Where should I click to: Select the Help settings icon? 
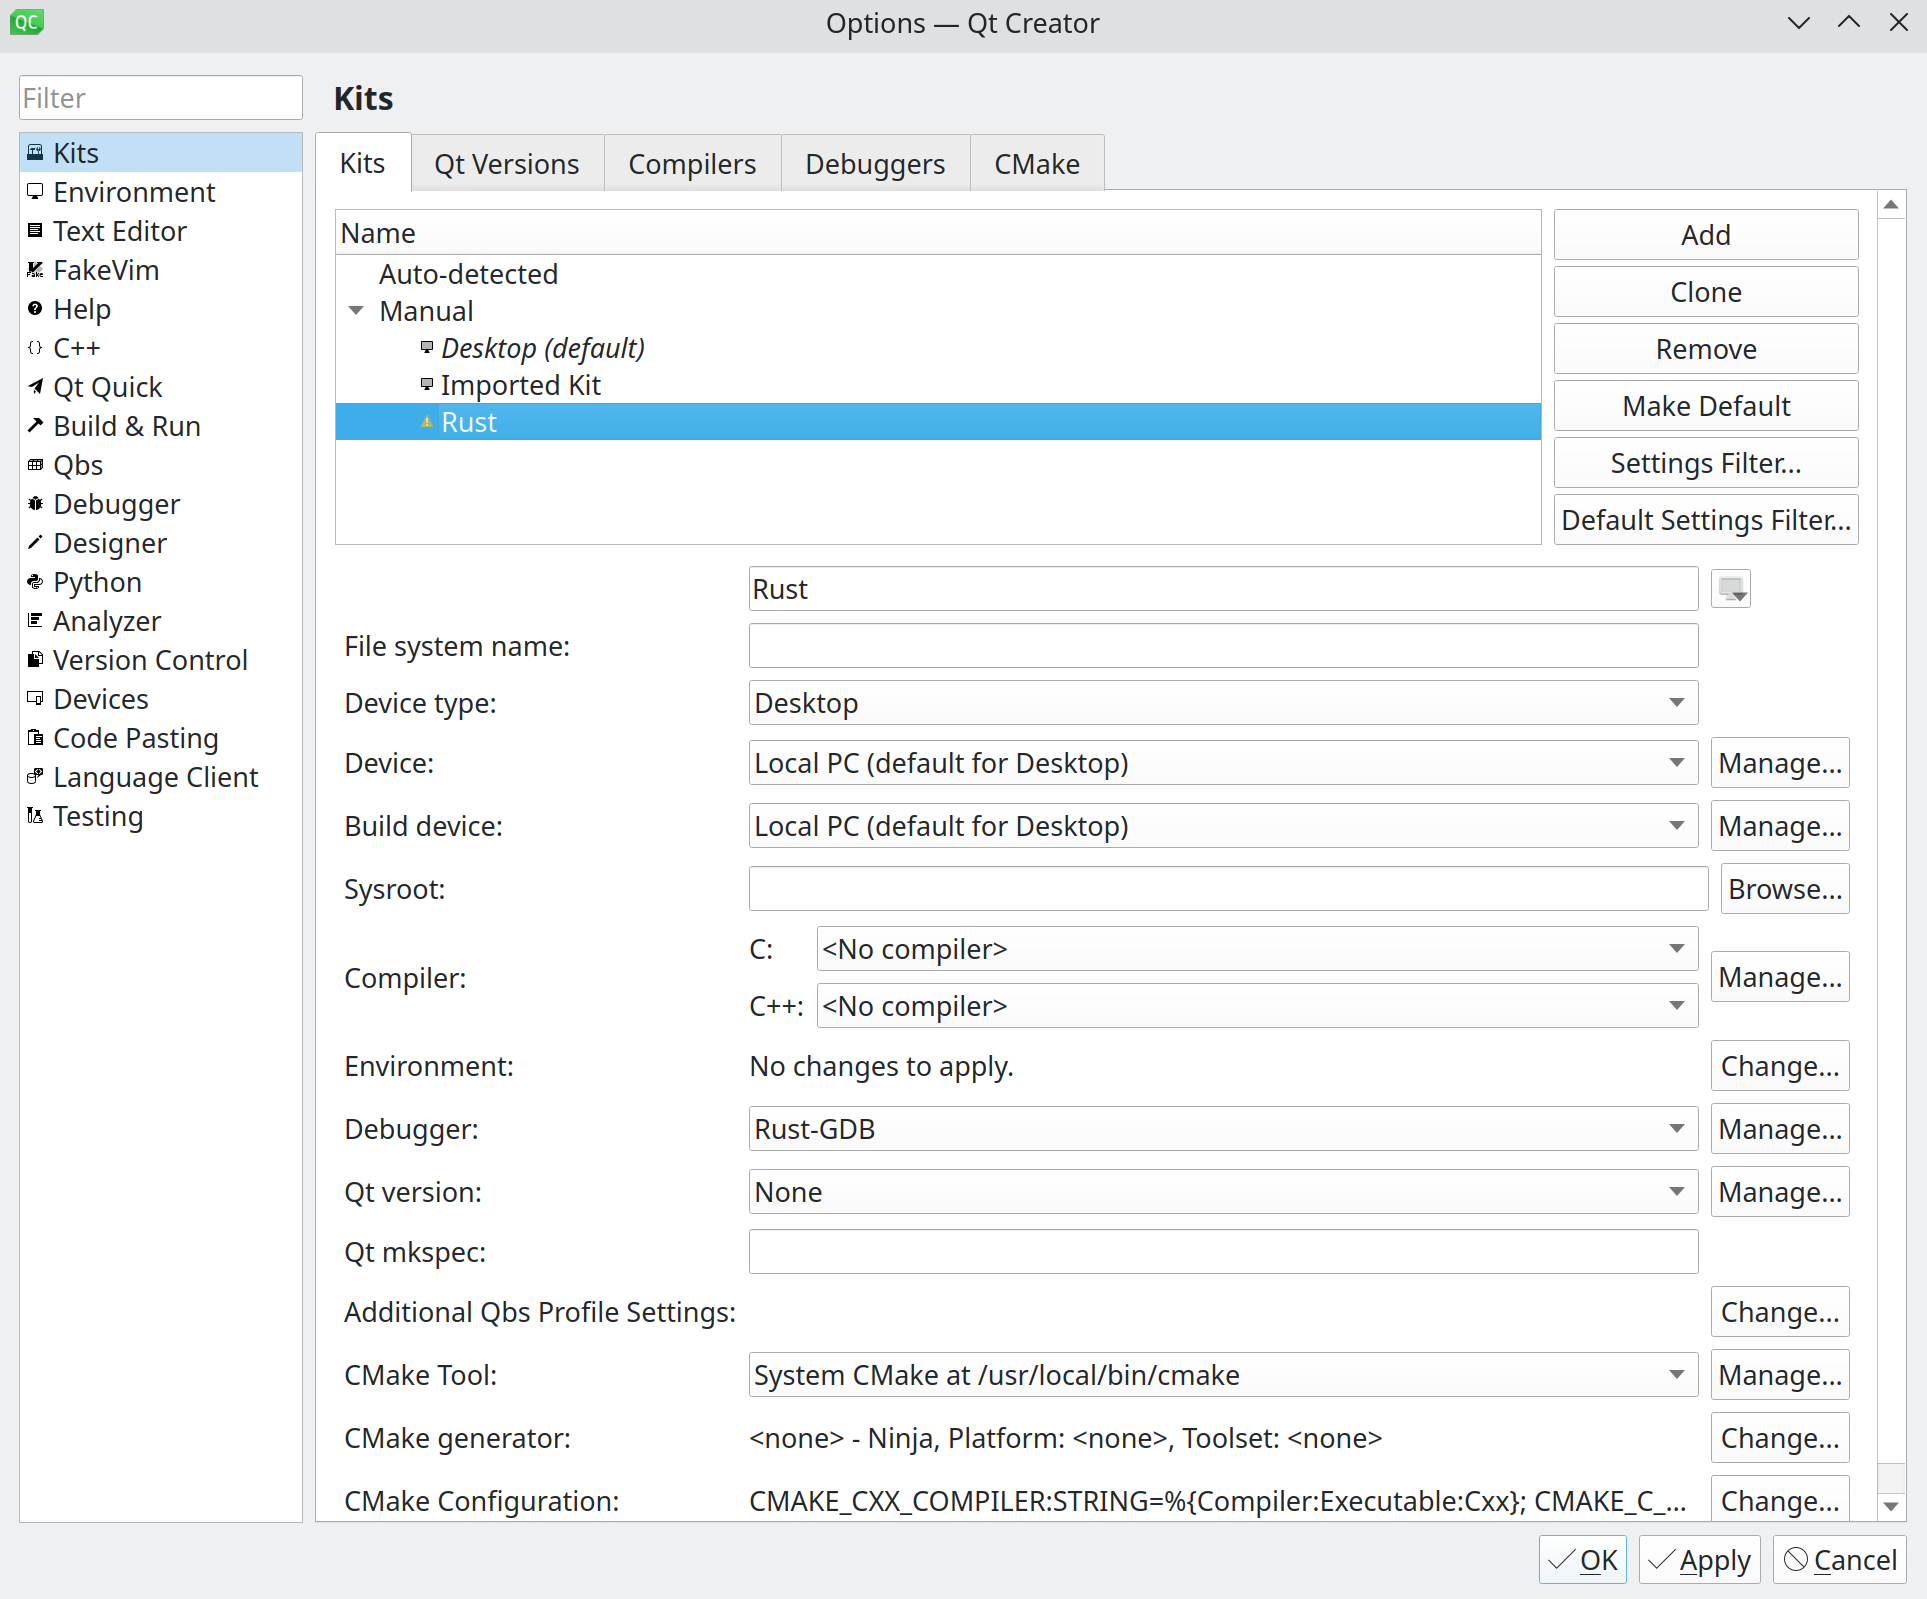click(35, 309)
